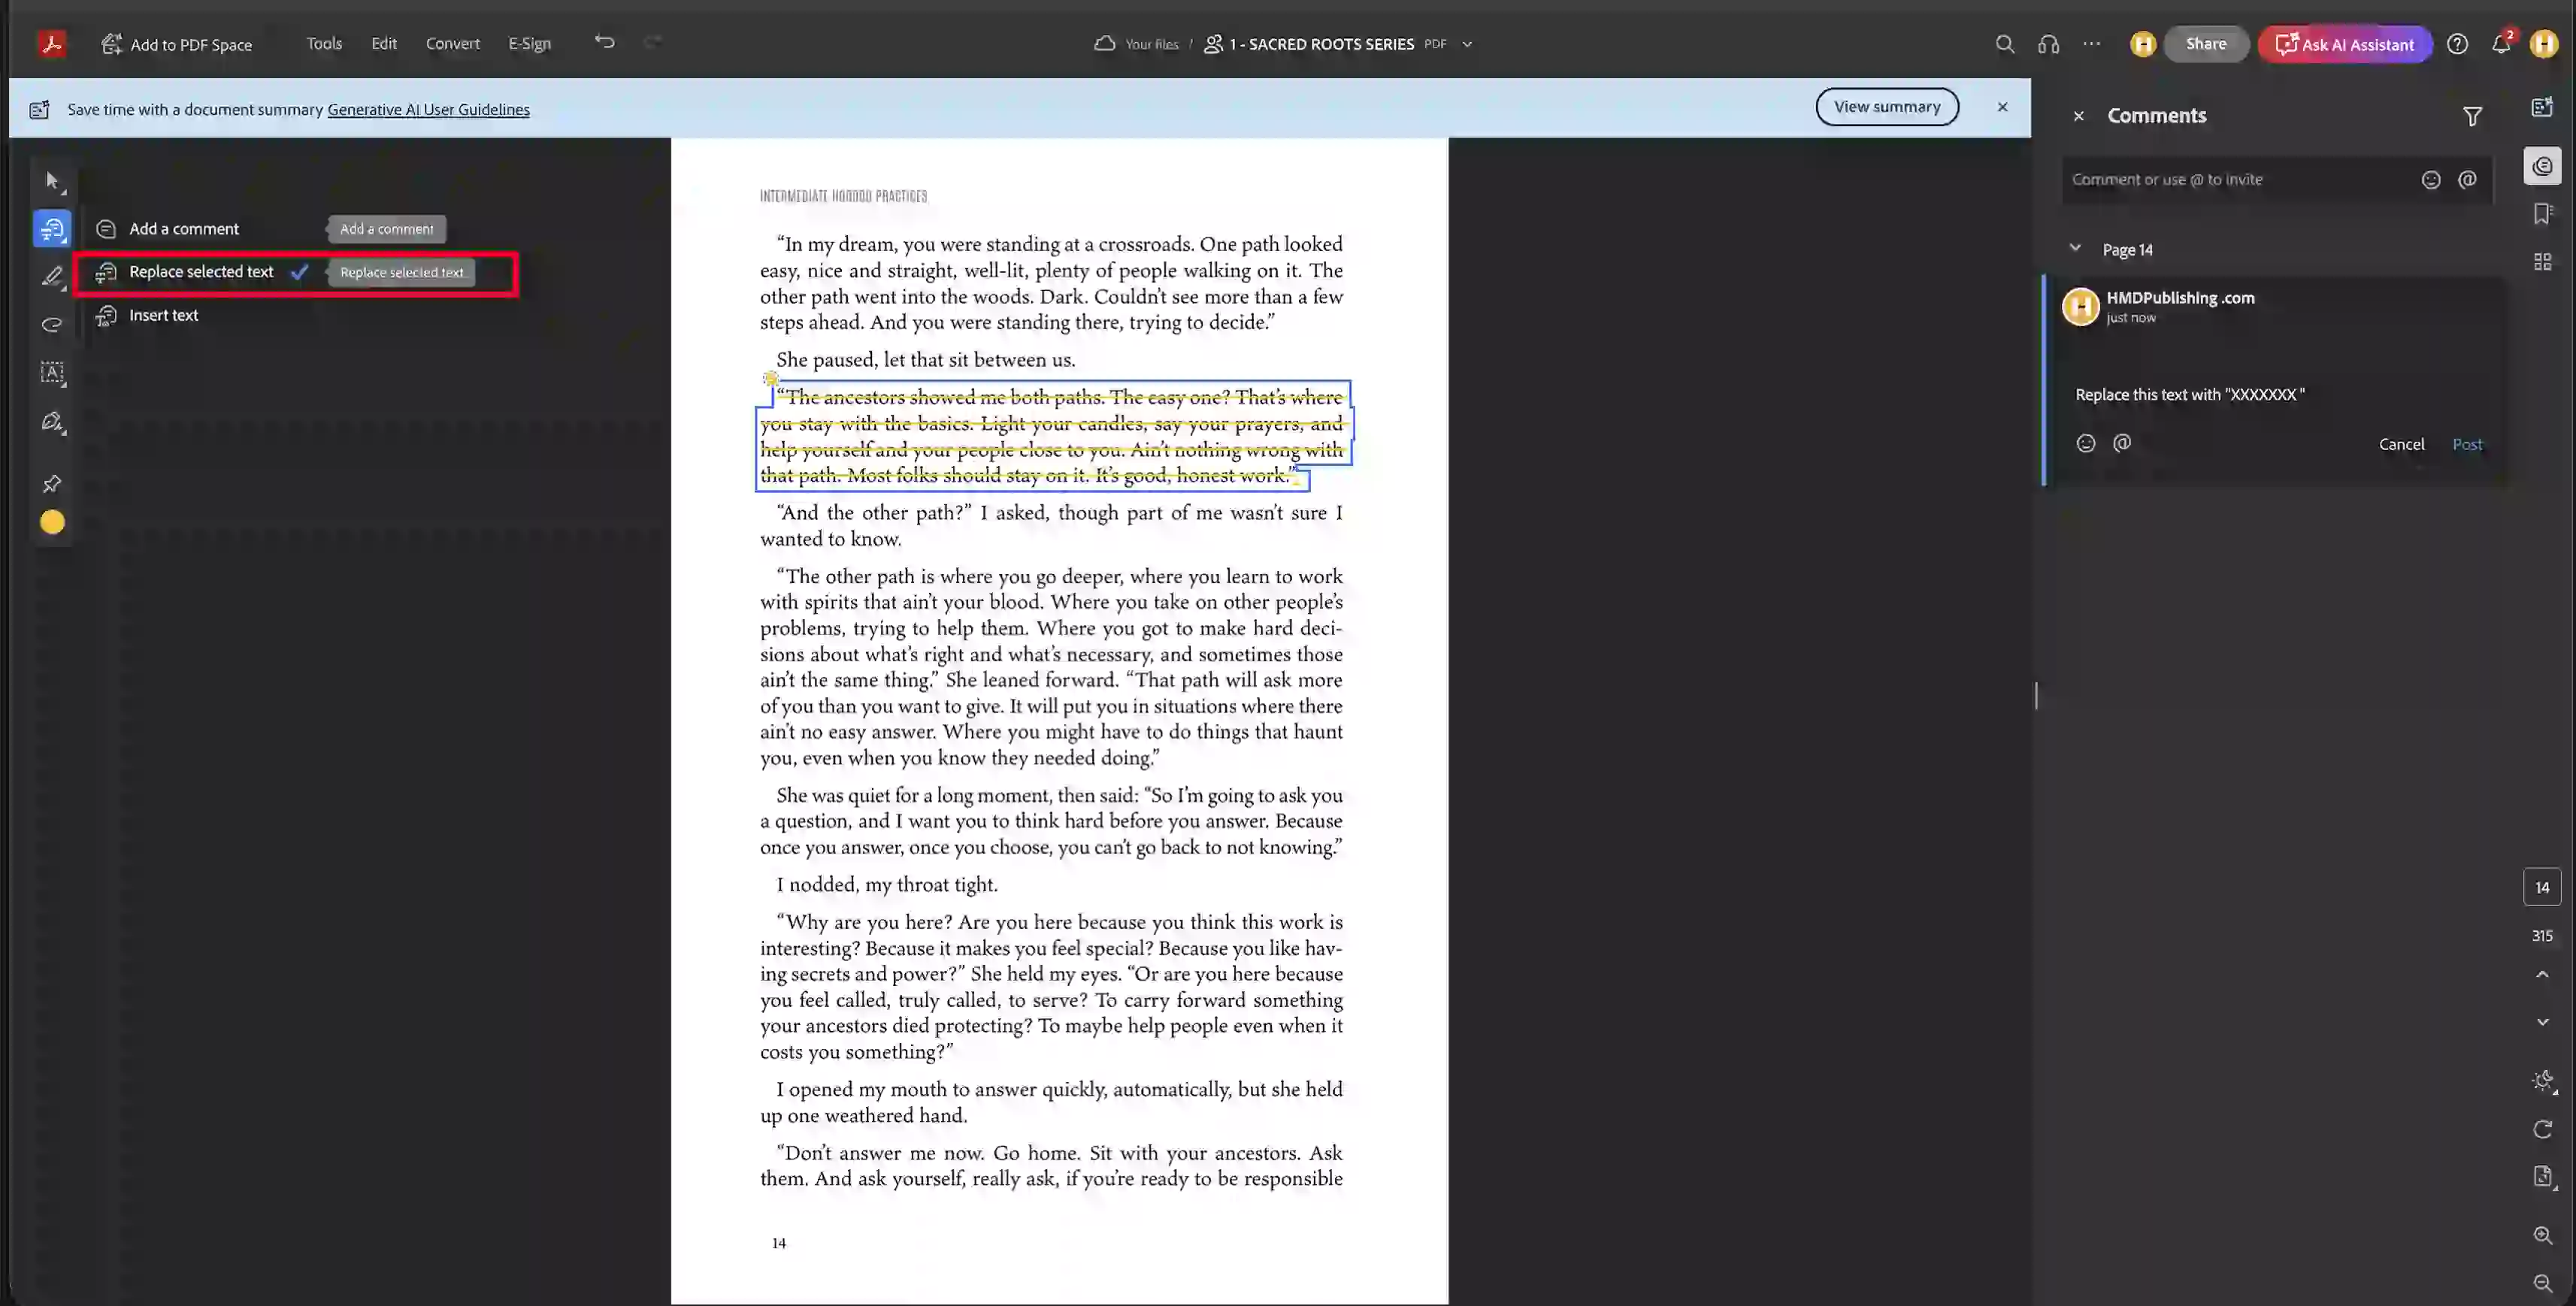Viewport: 2576px width, 1306px height.
Task: Open emoji picker in top comment field
Action: click(2431, 180)
